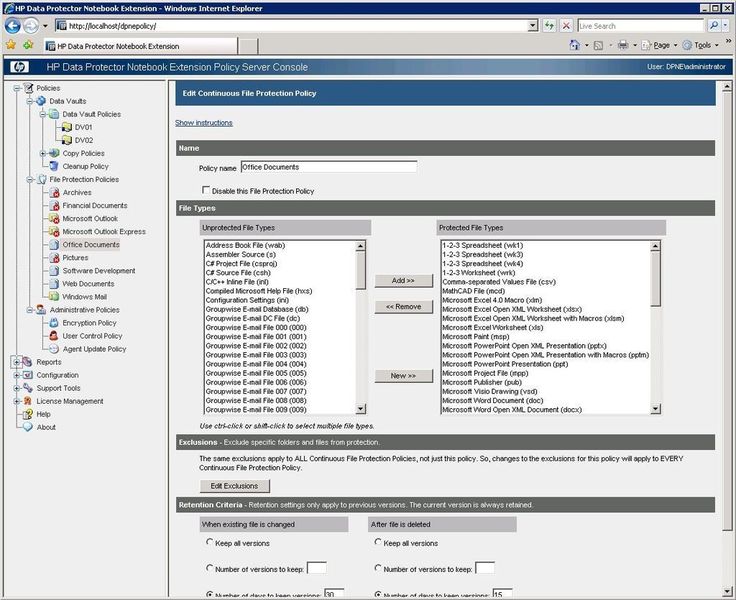The image size is (736, 600).
Task: Click the Help book icon
Action: point(28,414)
